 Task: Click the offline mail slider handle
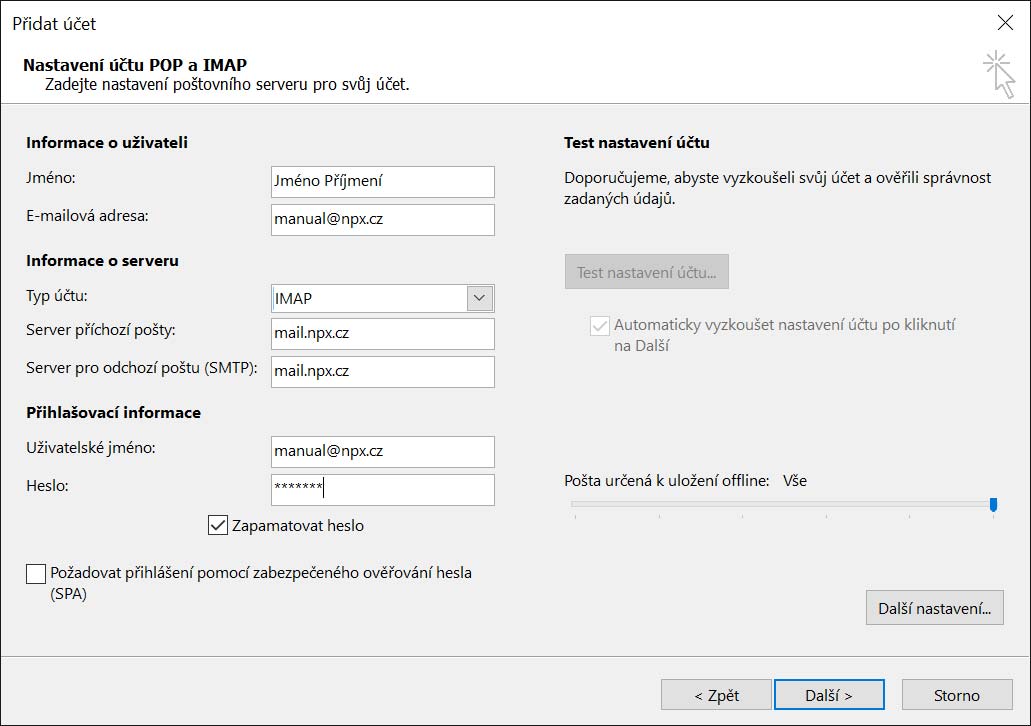tap(993, 505)
